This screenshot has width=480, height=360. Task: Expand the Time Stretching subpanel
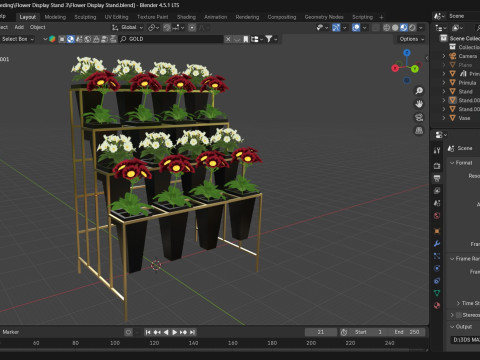click(x=458, y=303)
